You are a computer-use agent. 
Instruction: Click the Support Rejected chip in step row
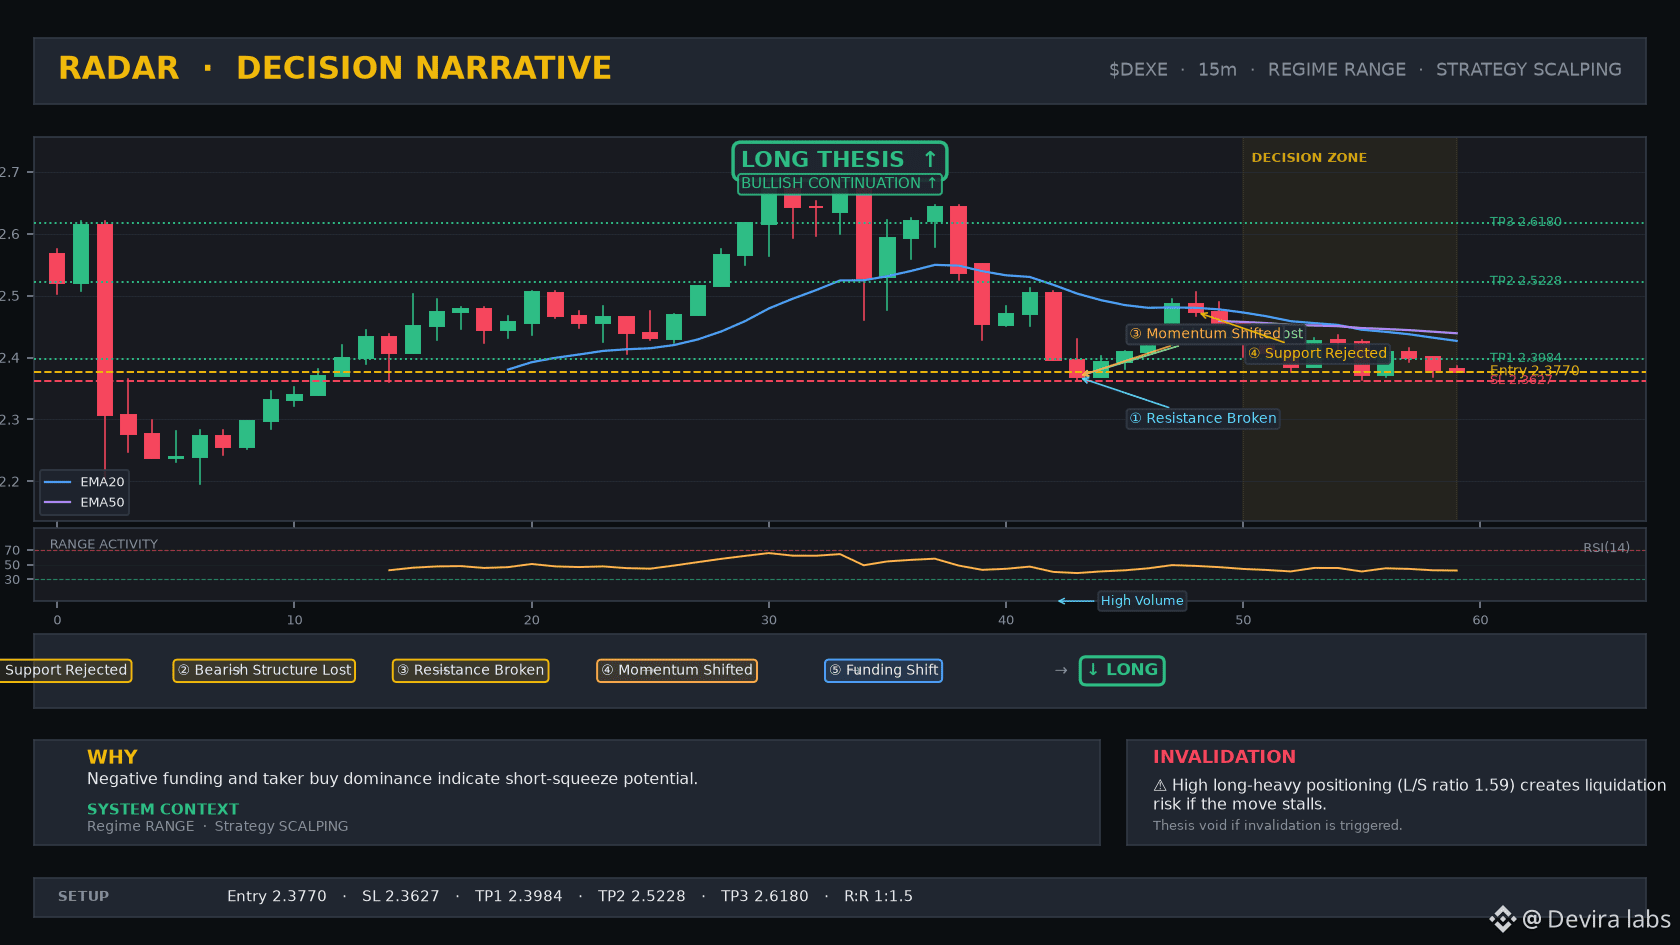(x=66, y=670)
